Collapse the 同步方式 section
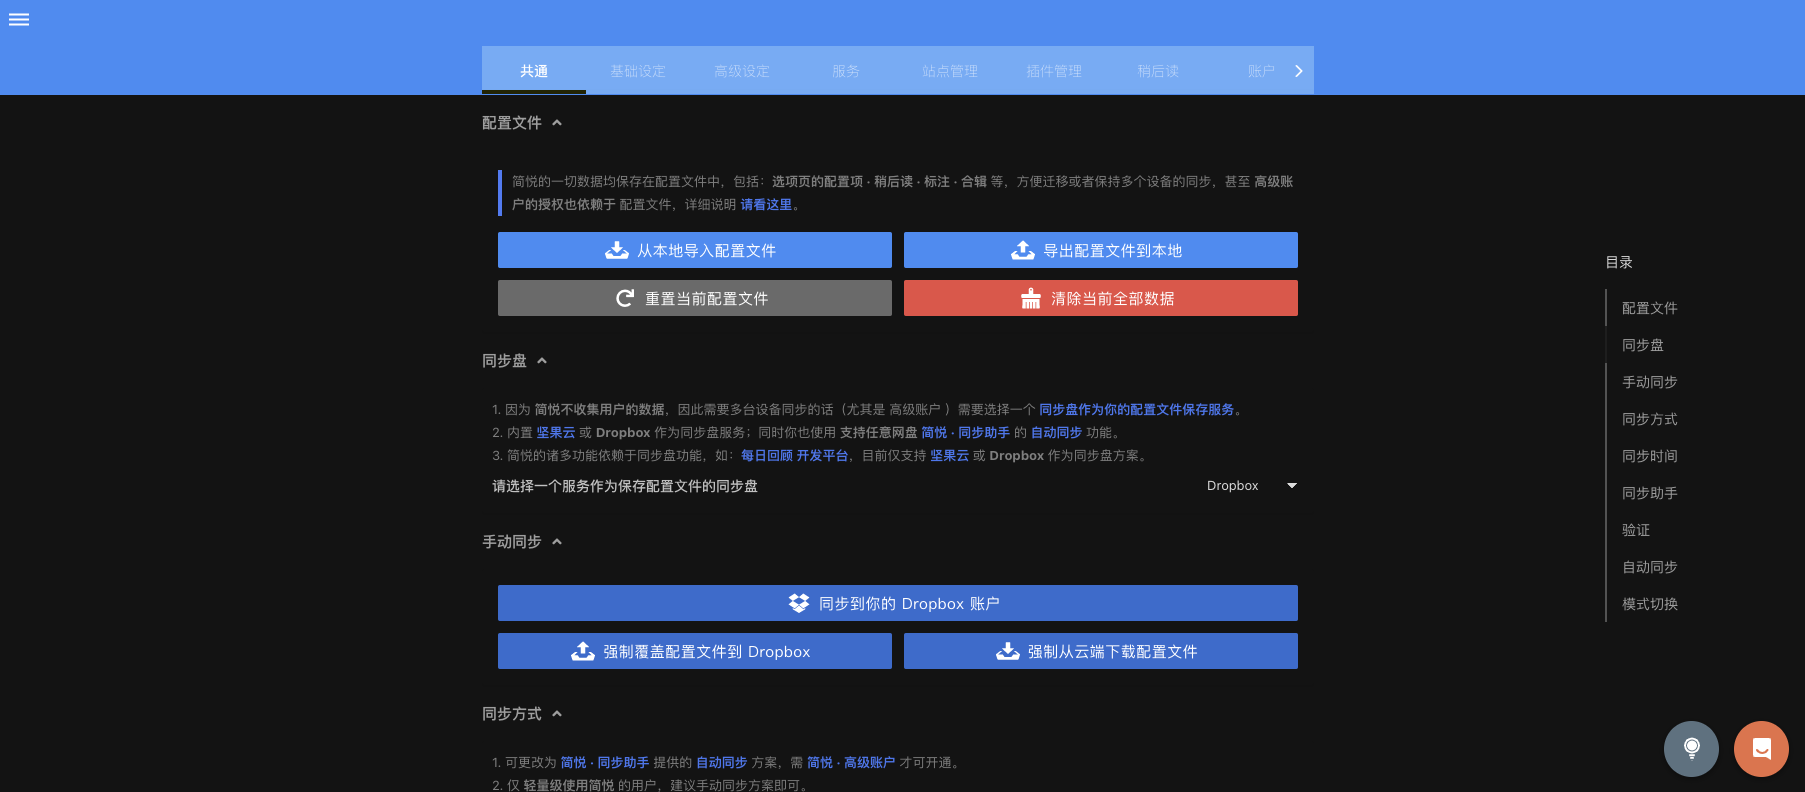Screen dimensions: 1805x792 click(x=557, y=714)
